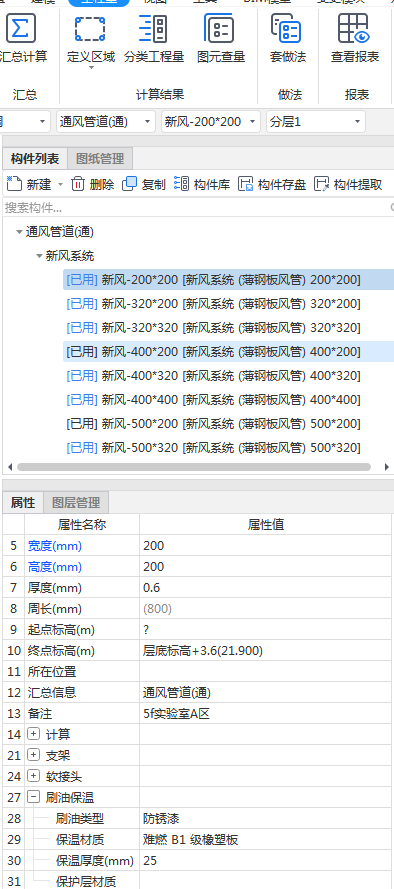Viewport: 394px width, 889px height.
Task: Open the 通风管道(通) combo box
Action: point(105,121)
